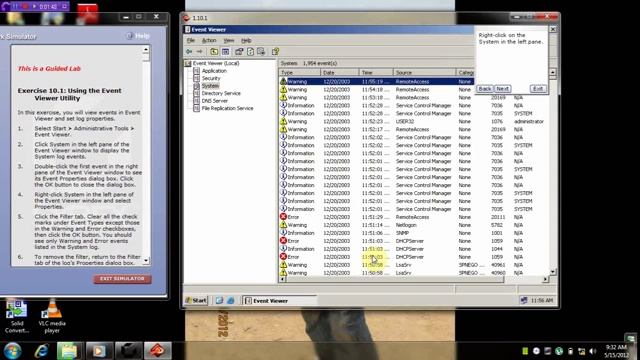
Task: Click the Refresh toolbar icon
Action: tap(250, 51)
